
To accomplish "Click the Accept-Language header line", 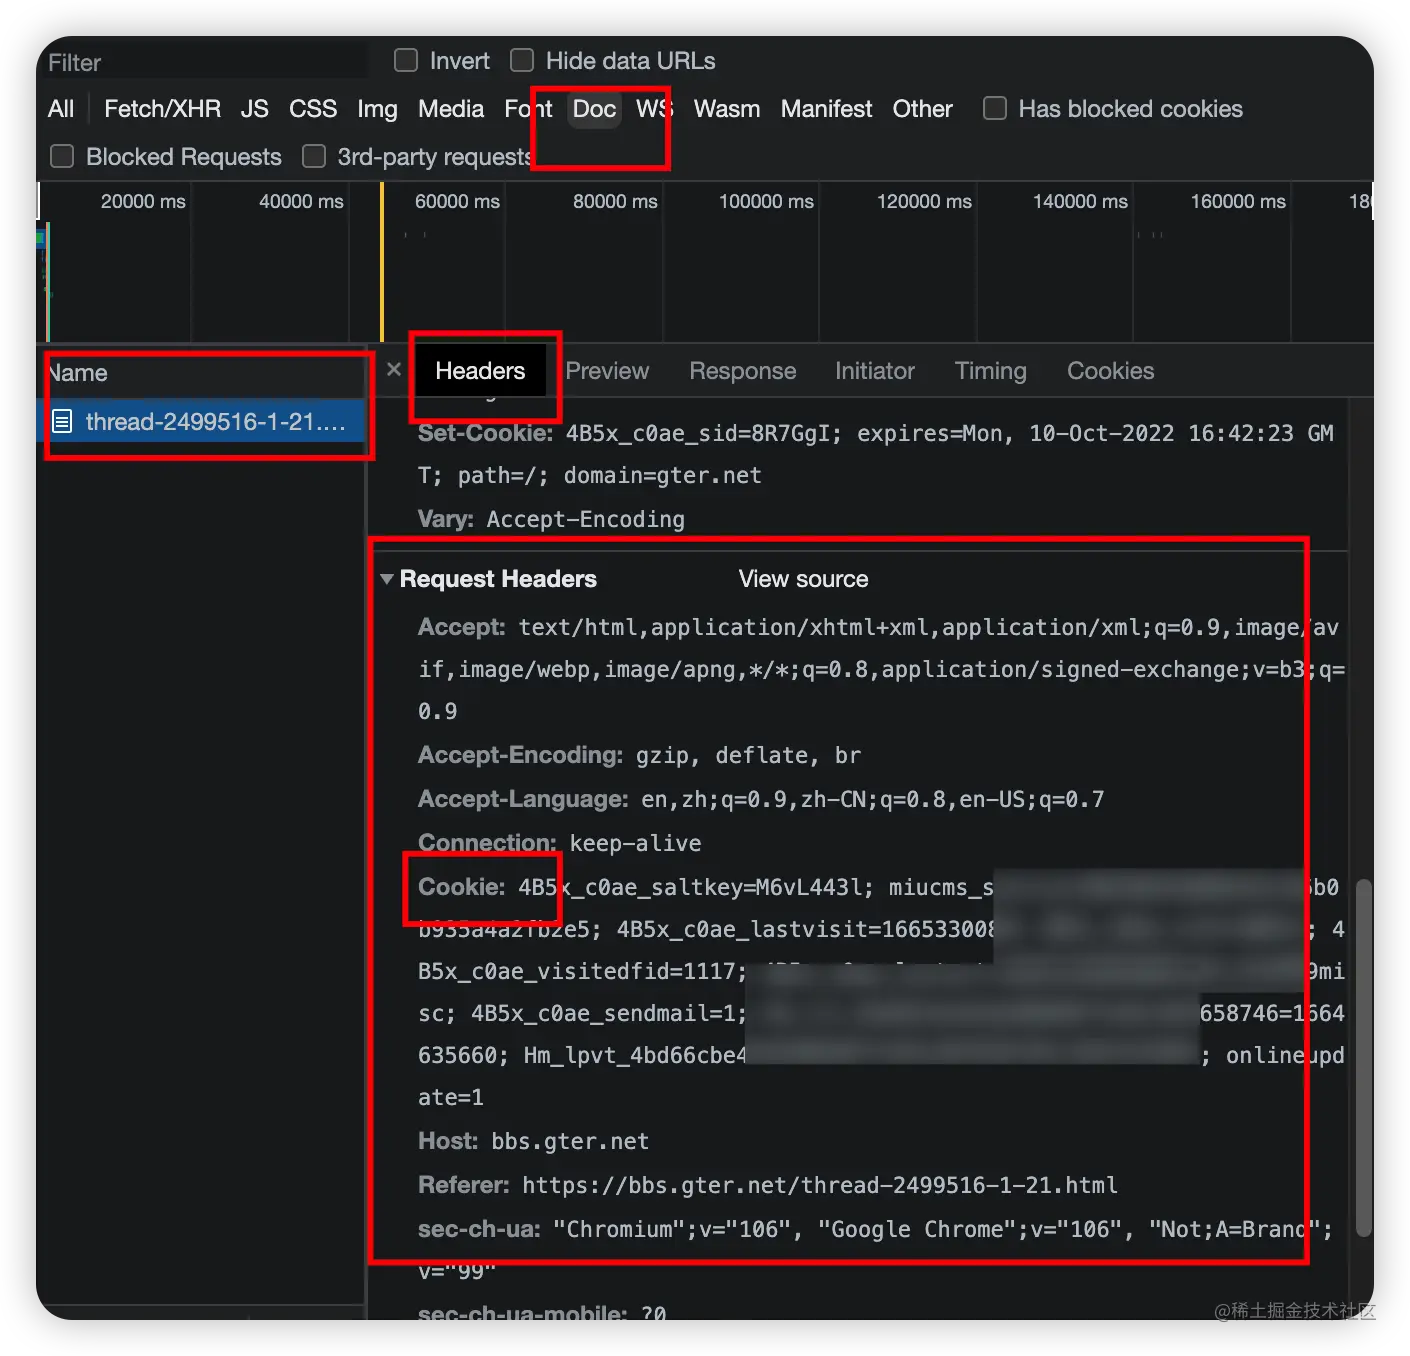I will [761, 799].
